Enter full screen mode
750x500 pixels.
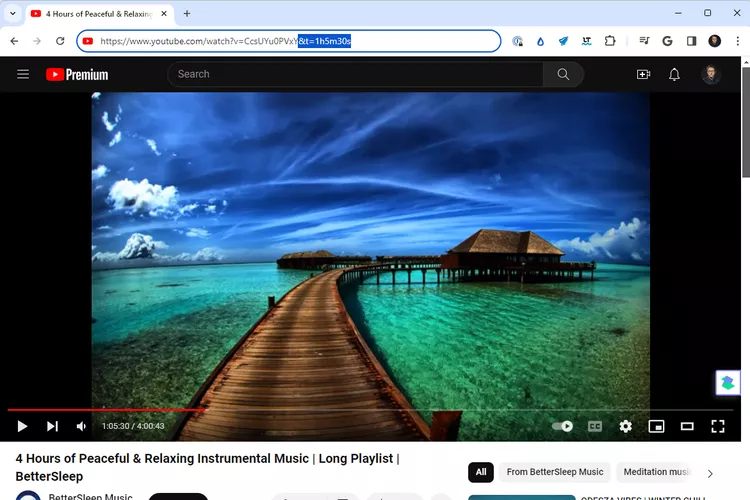click(x=717, y=426)
